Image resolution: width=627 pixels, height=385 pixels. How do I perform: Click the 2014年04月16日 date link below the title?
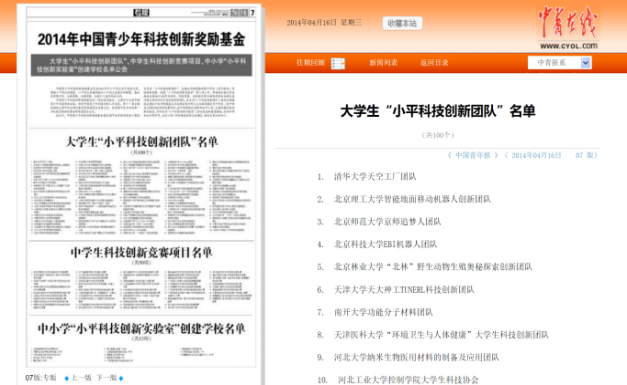point(536,156)
